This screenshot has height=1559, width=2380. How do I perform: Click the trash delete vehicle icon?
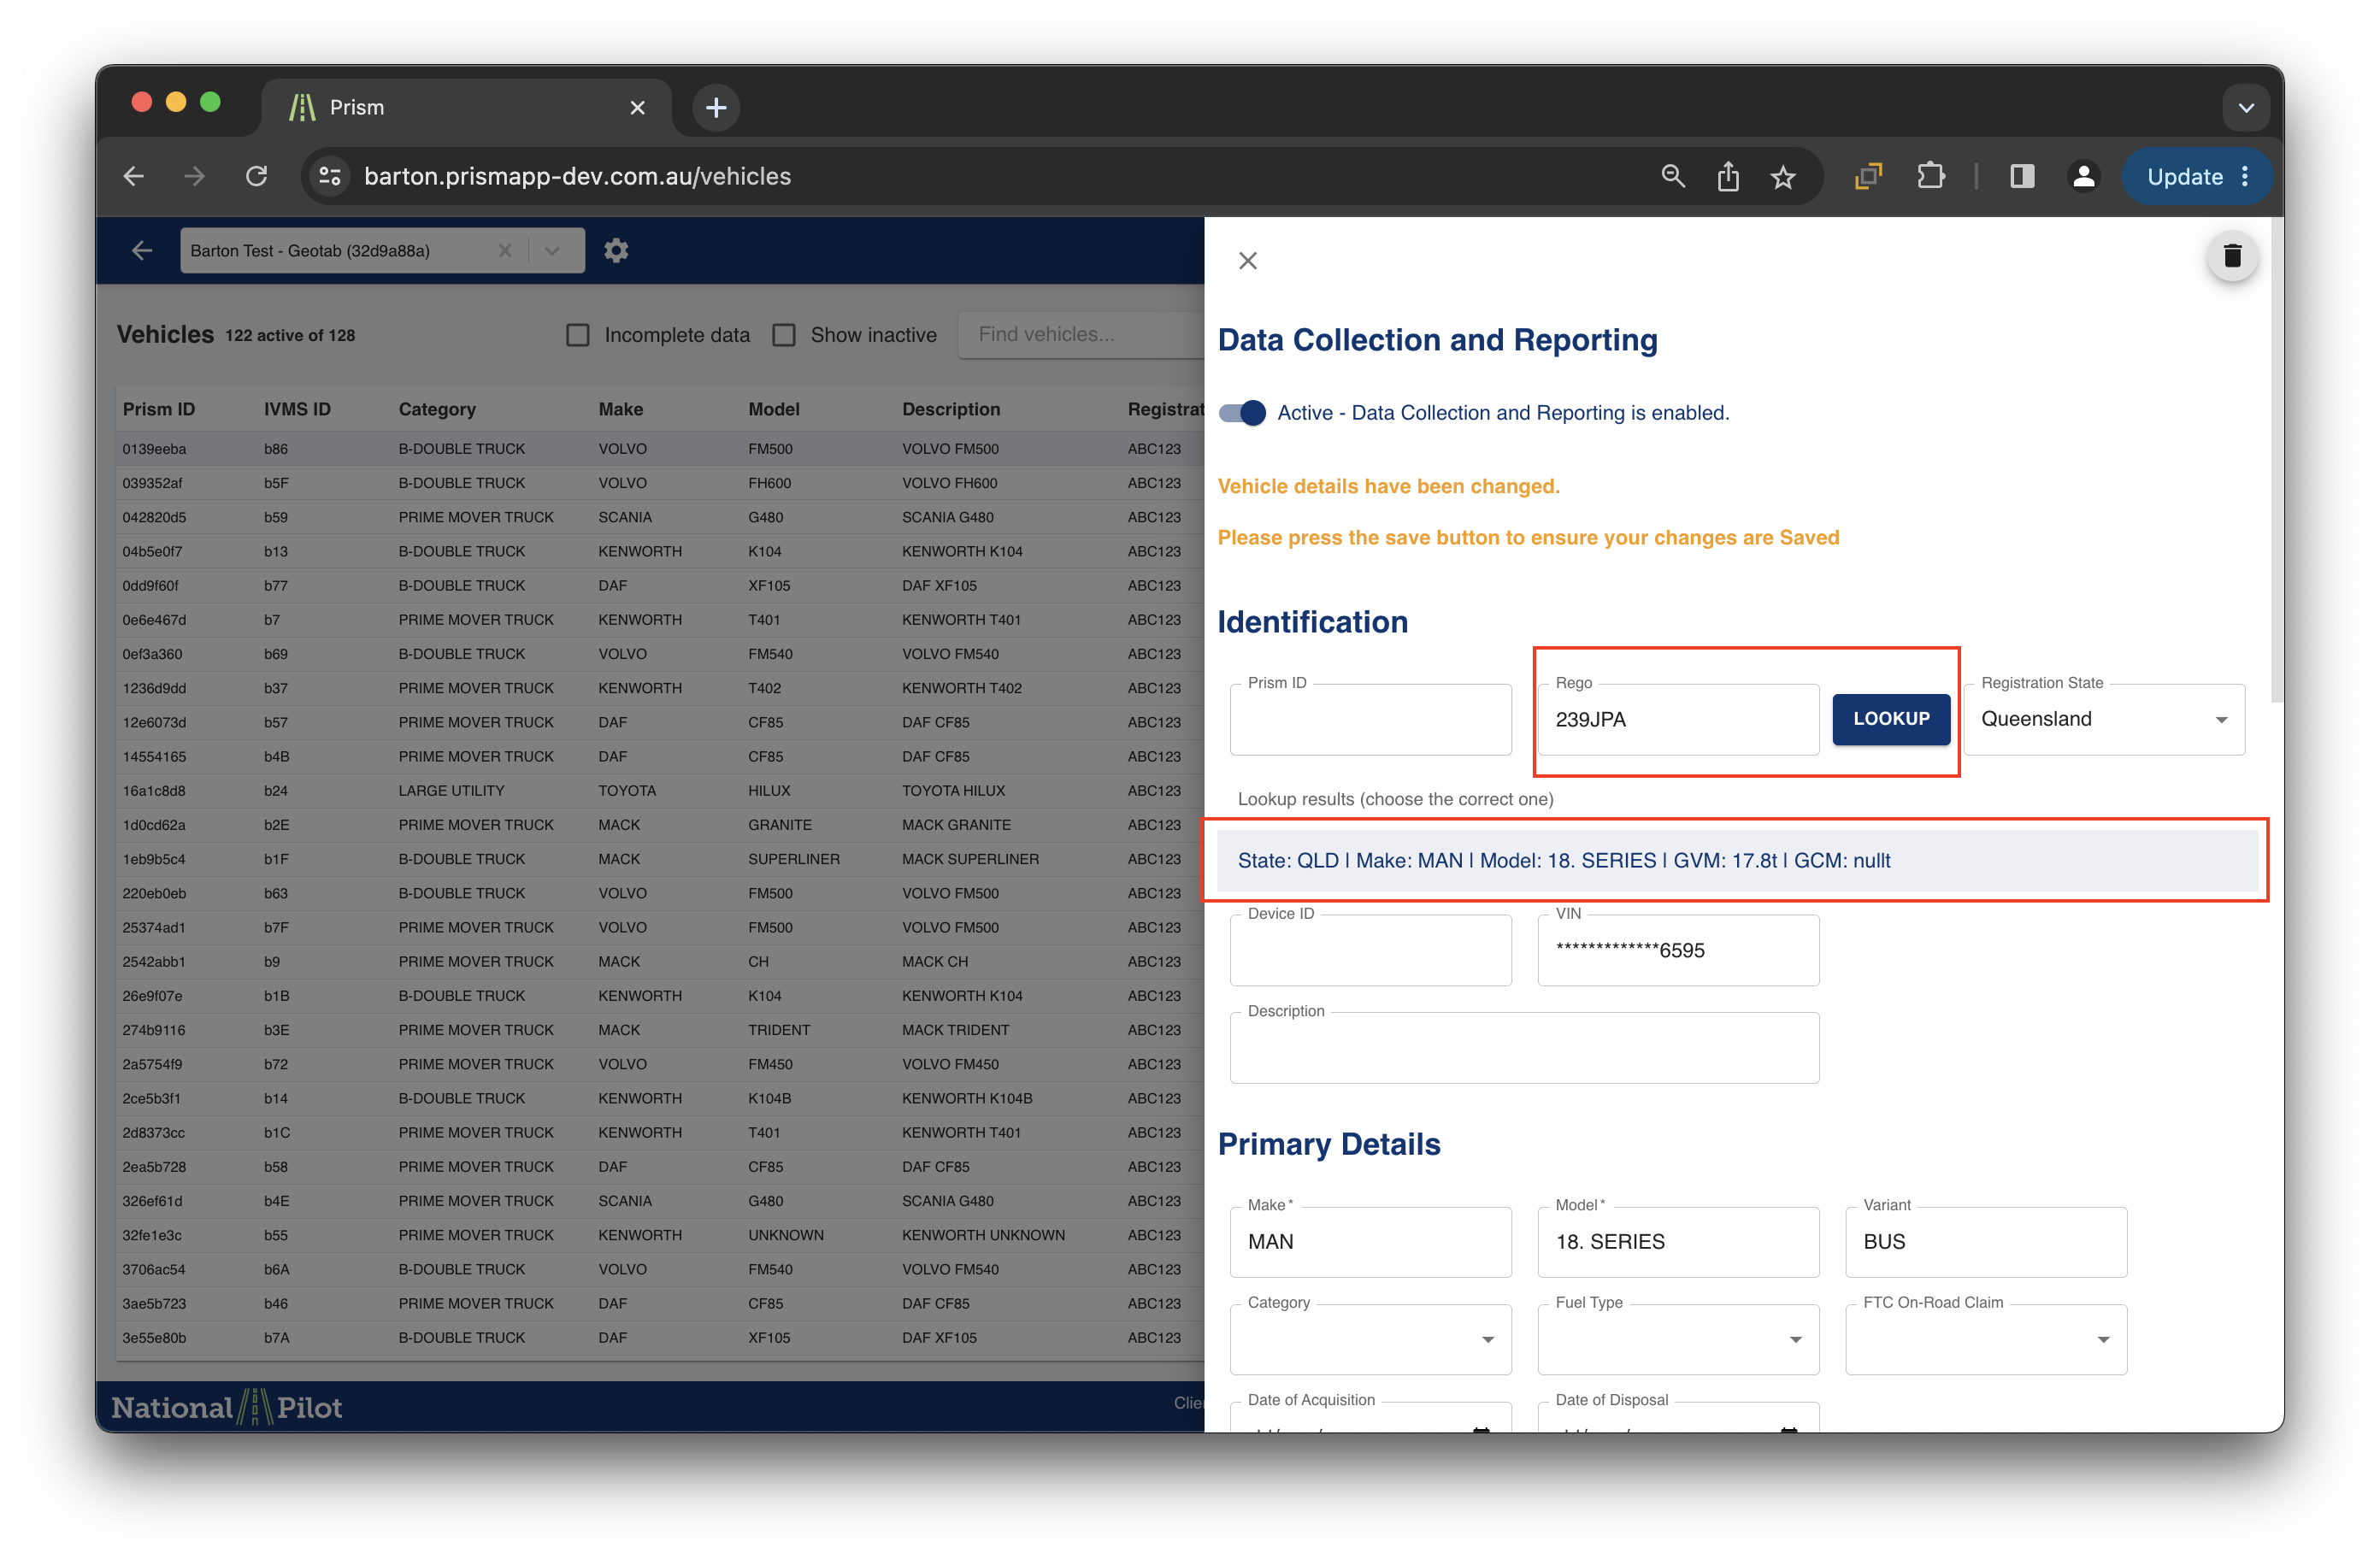(2231, 257)
